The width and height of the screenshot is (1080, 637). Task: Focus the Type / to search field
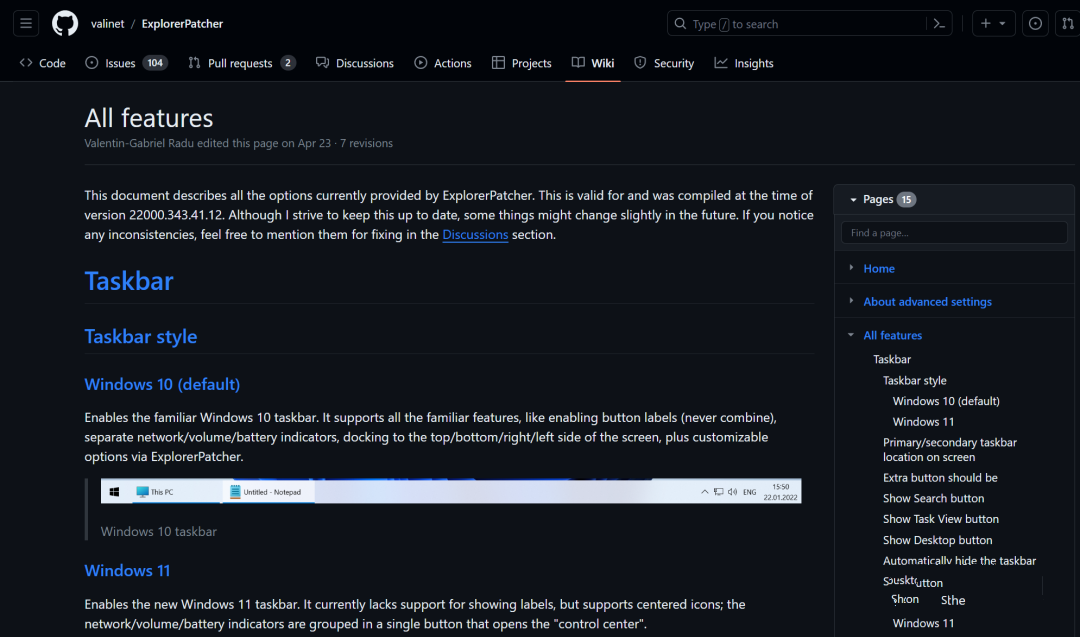point(809,23)
